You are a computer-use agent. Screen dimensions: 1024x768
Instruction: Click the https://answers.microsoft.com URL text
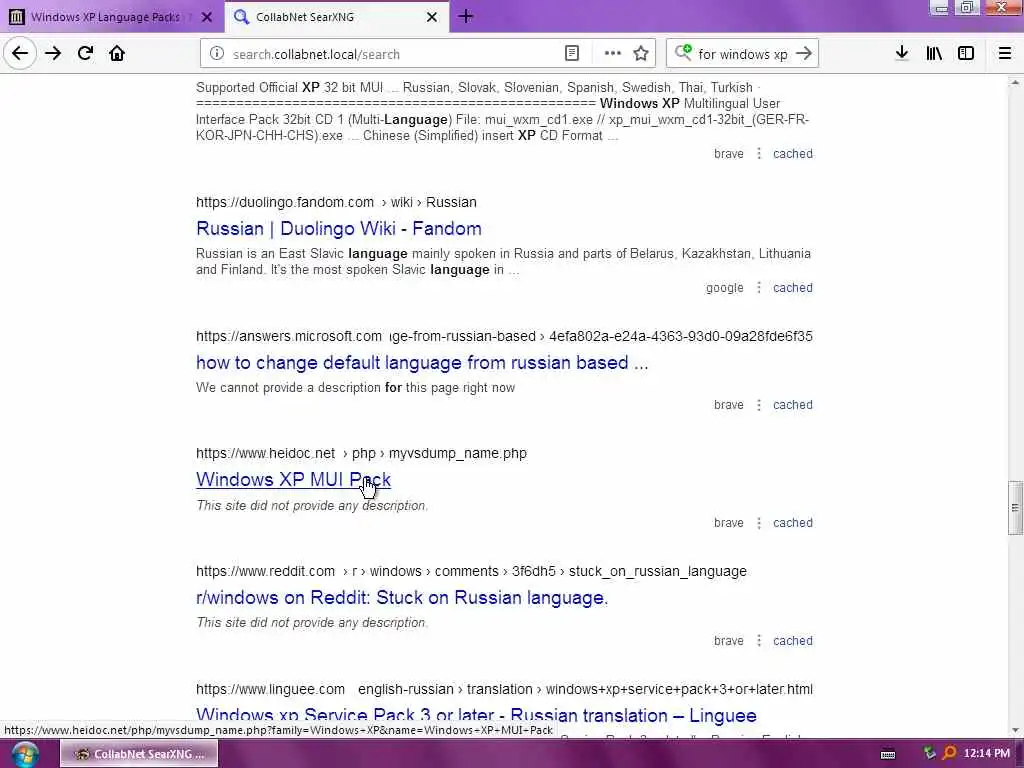(289, 336)
